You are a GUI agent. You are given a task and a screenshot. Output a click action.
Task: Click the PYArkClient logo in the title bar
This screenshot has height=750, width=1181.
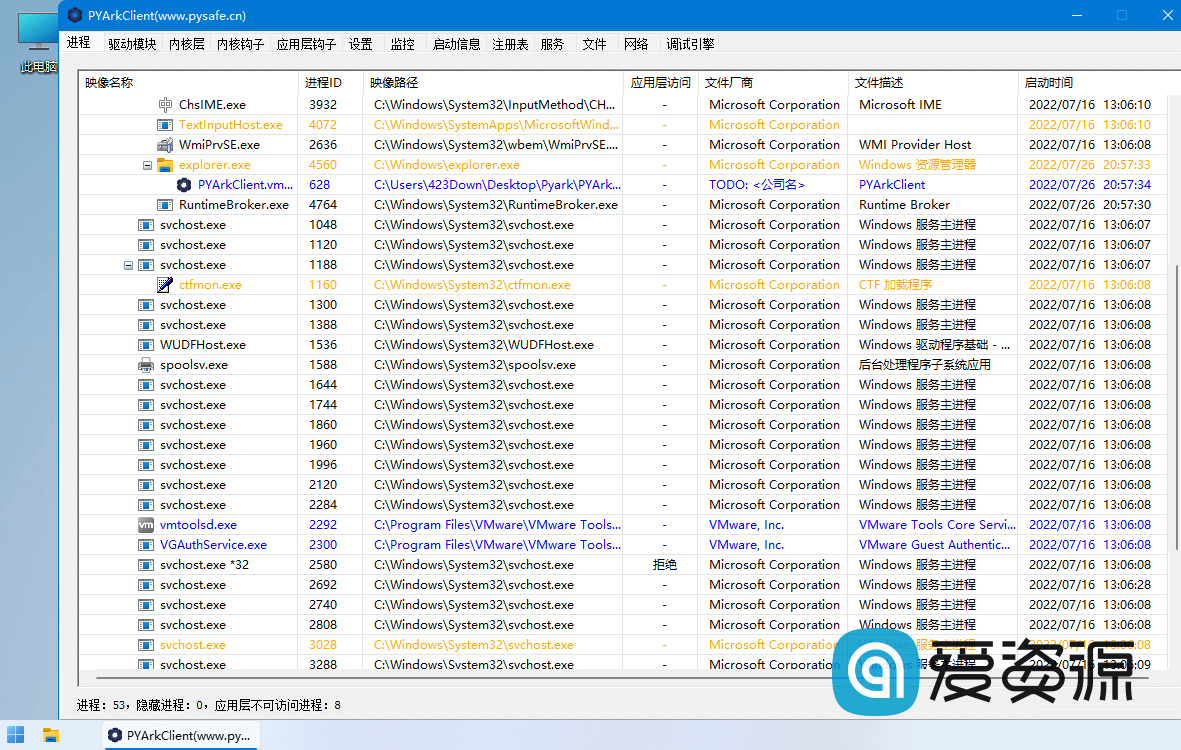(75, 15)
